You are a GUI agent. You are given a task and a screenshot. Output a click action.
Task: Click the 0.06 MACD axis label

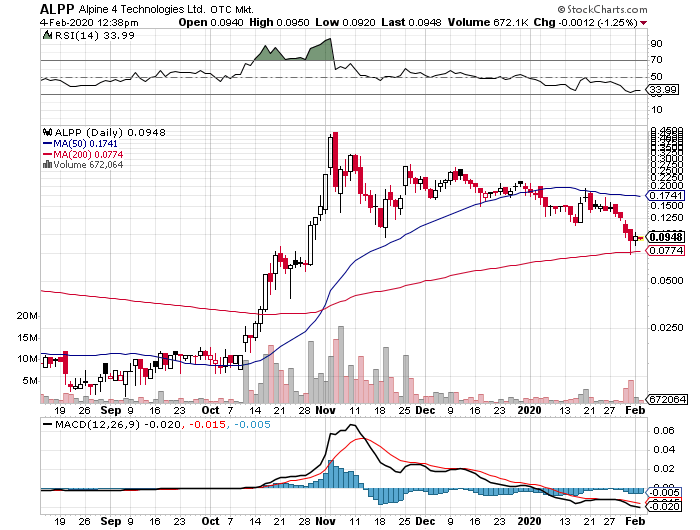[x=662, y=430]
